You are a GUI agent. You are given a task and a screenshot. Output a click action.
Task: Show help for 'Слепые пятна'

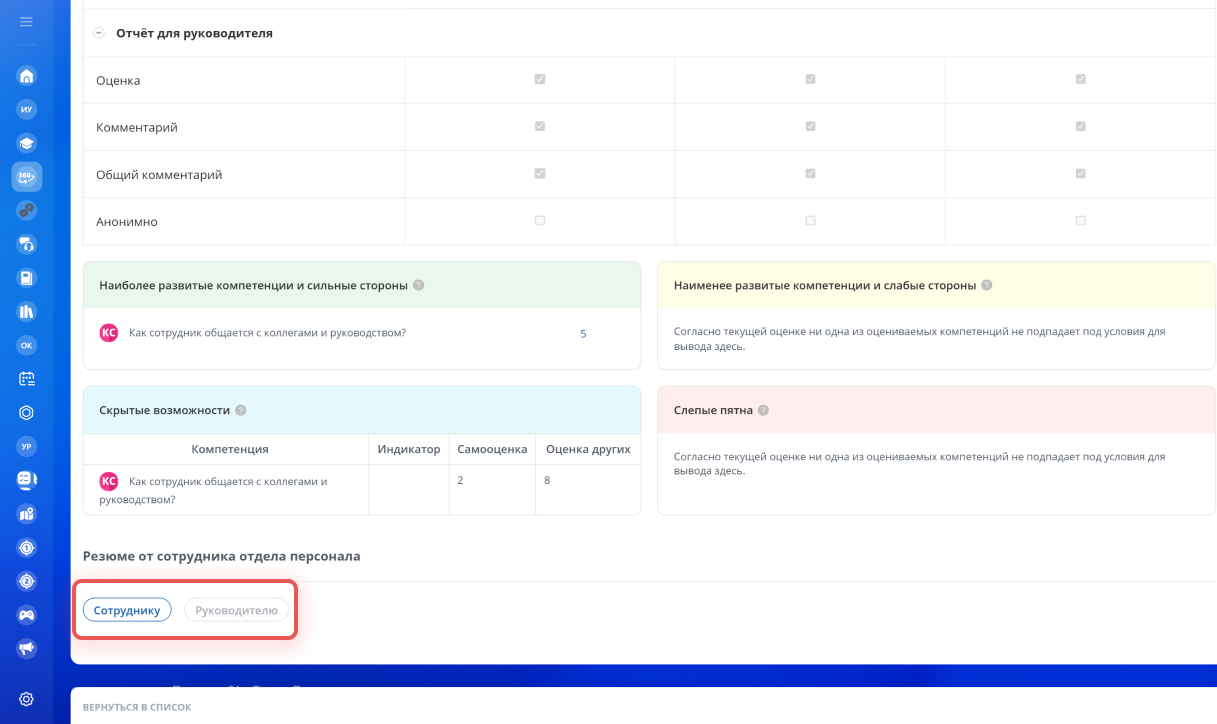point(764,410)
